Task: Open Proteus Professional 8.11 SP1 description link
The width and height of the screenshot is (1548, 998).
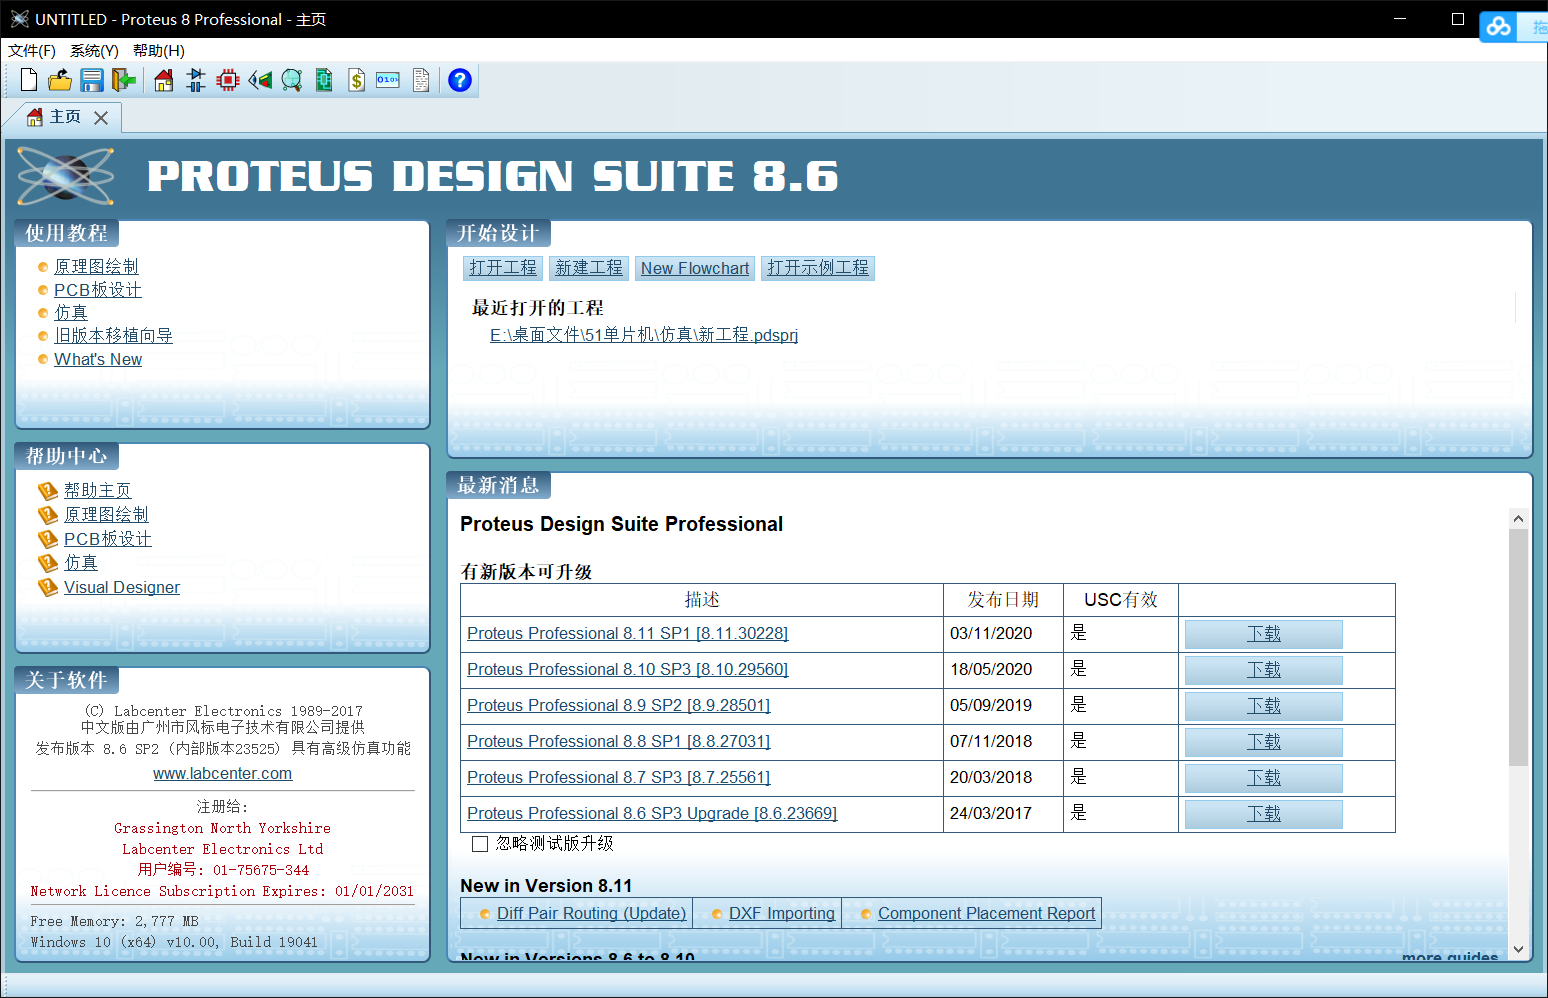Action: (627, 633)
